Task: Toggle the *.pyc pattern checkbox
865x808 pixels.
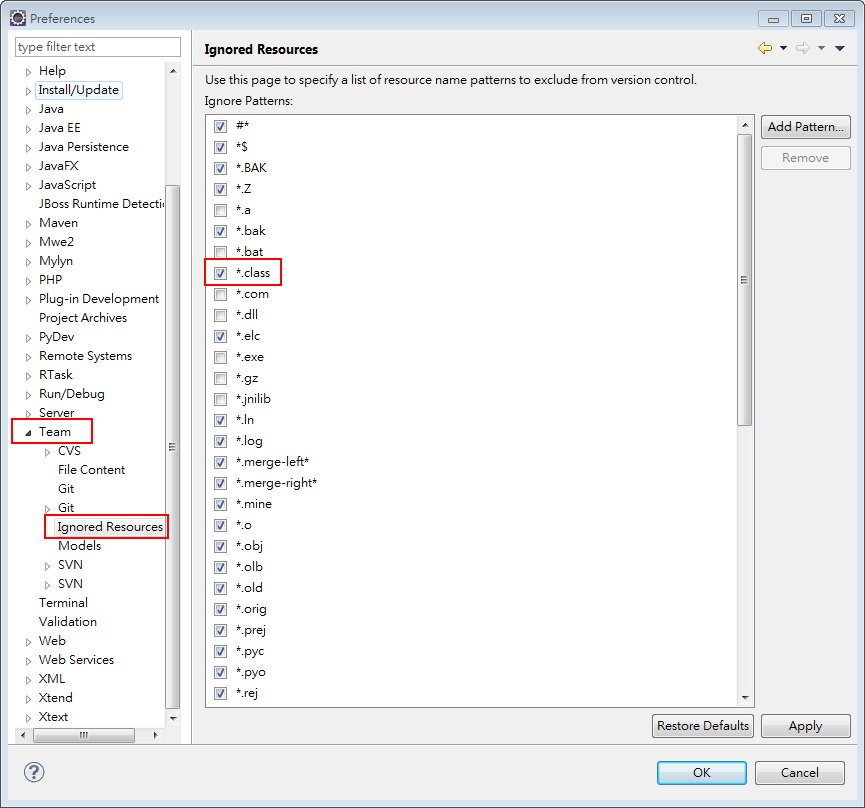Action: pyautogui.click(x=220, y=651)
